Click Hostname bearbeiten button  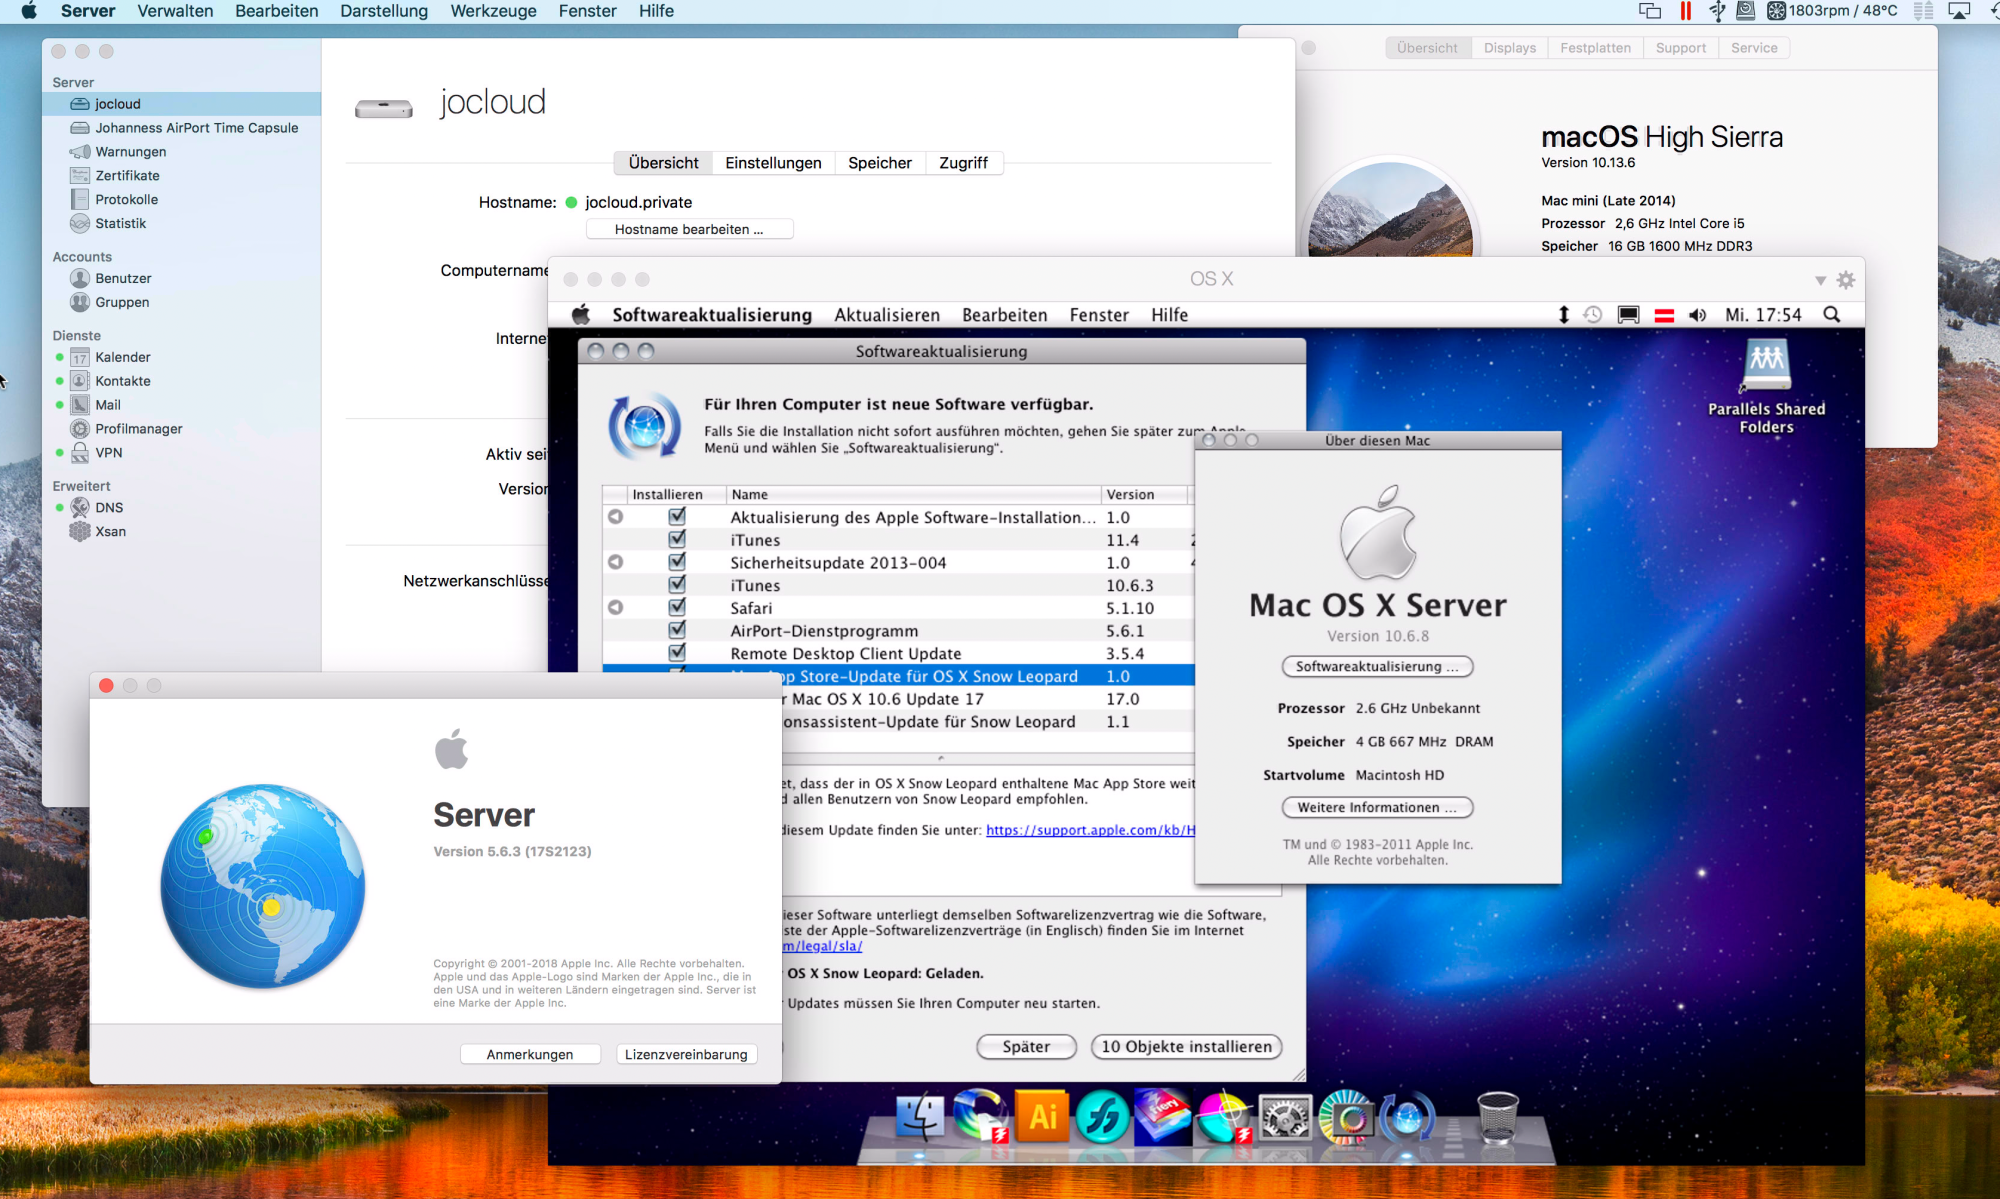689,230
